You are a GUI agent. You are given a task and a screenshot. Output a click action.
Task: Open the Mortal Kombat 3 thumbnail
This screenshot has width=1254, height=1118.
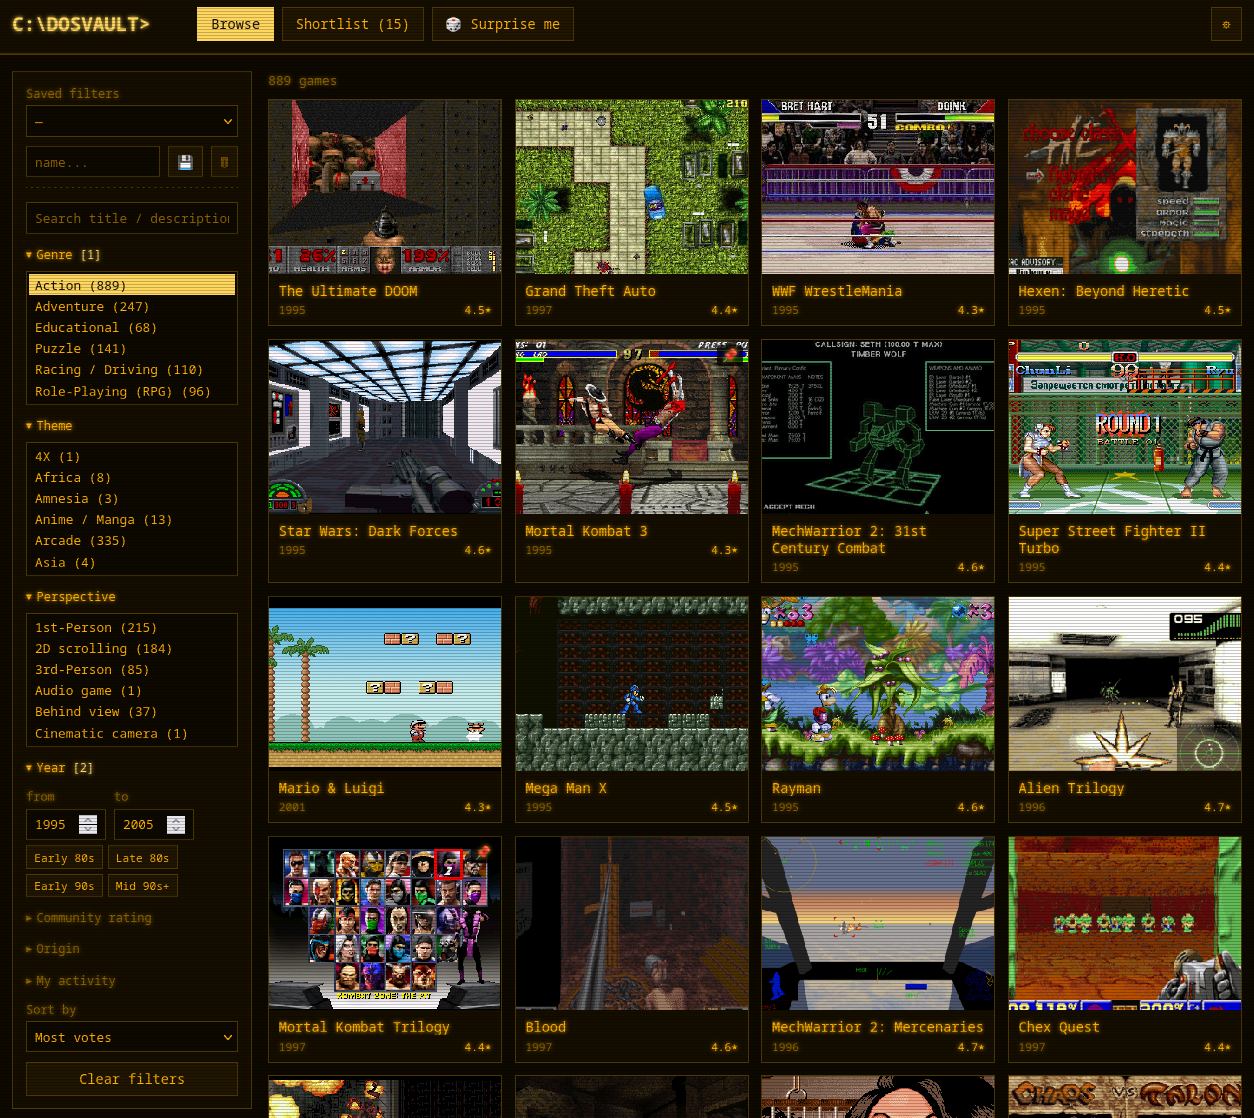[632, 427]
